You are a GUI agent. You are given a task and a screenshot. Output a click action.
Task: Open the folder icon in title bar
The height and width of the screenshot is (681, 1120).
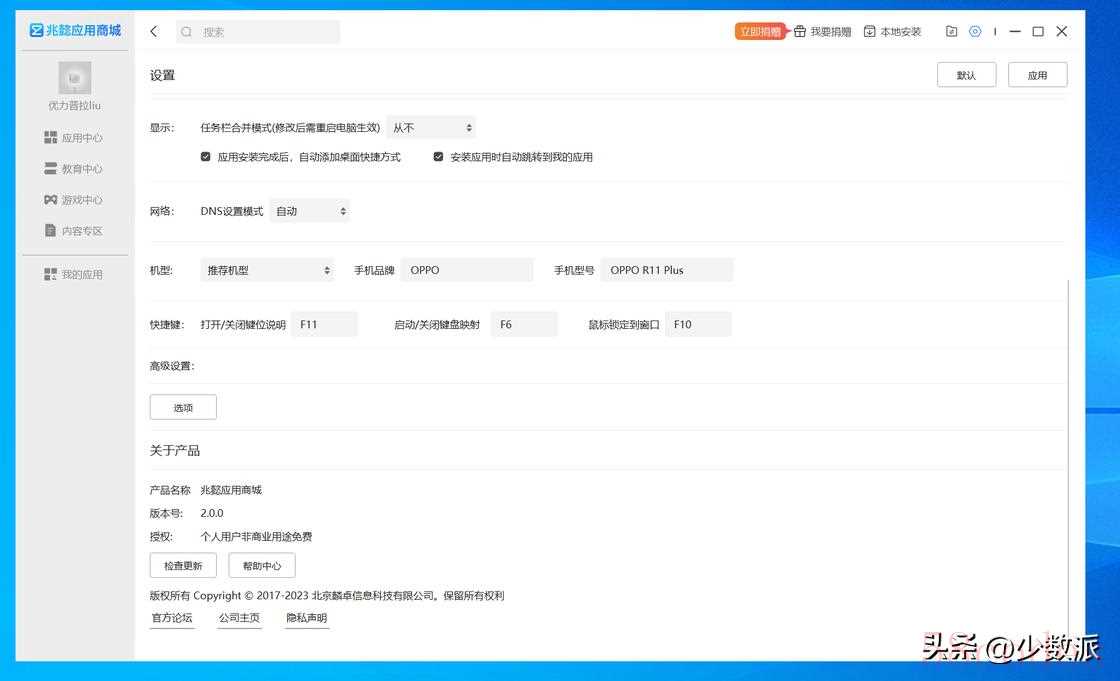[x=951, y=32]
